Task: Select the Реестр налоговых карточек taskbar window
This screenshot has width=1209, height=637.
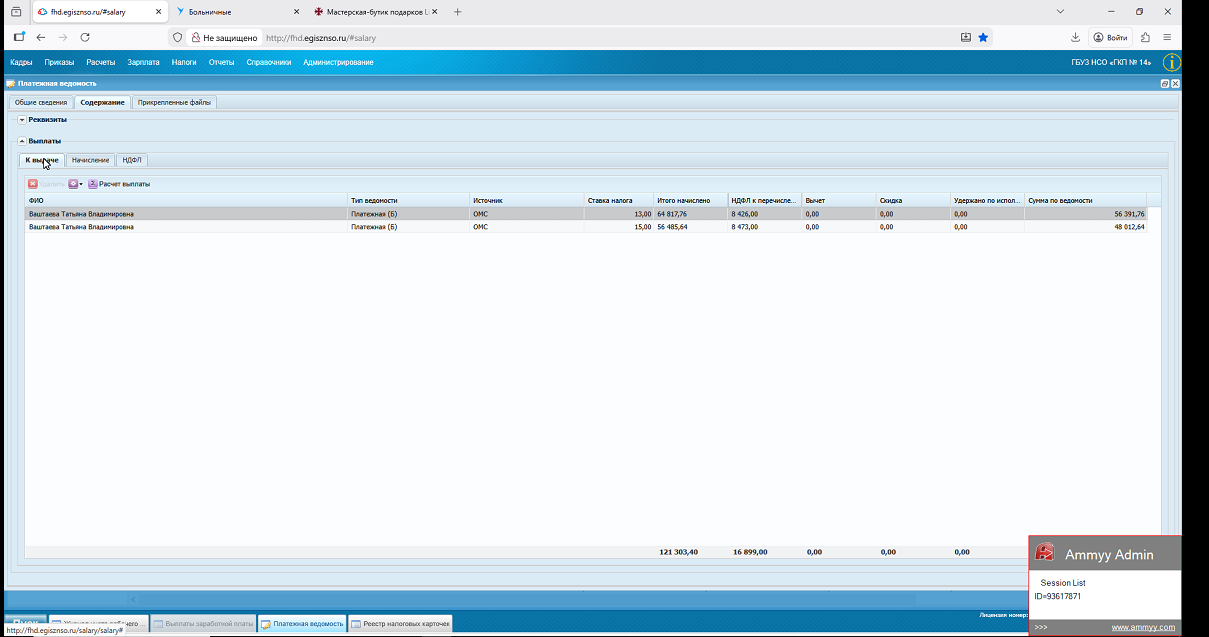Action: coord(400,624)
